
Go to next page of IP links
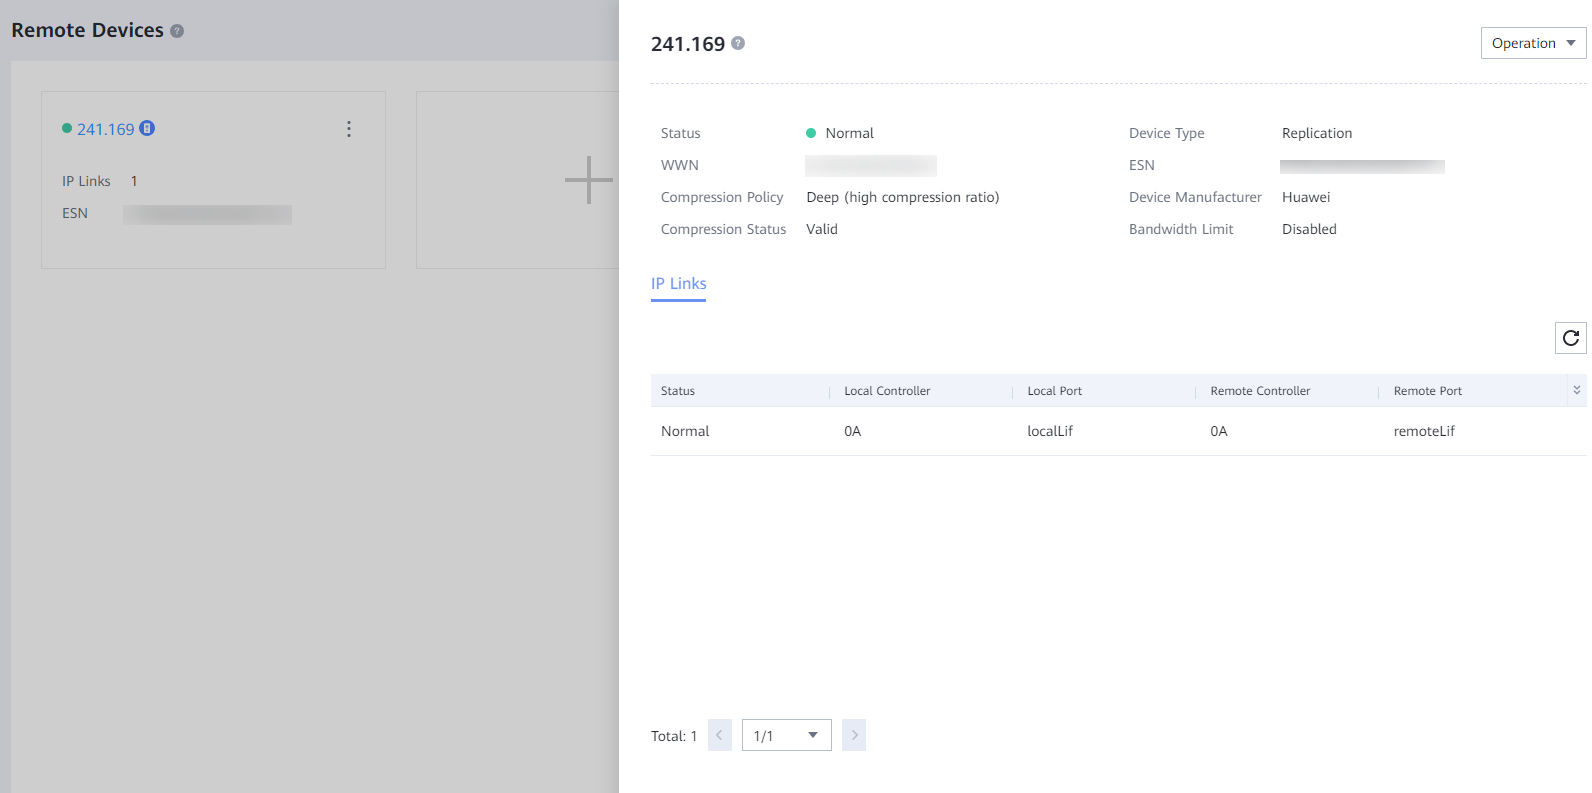click(x=853, y=735)
